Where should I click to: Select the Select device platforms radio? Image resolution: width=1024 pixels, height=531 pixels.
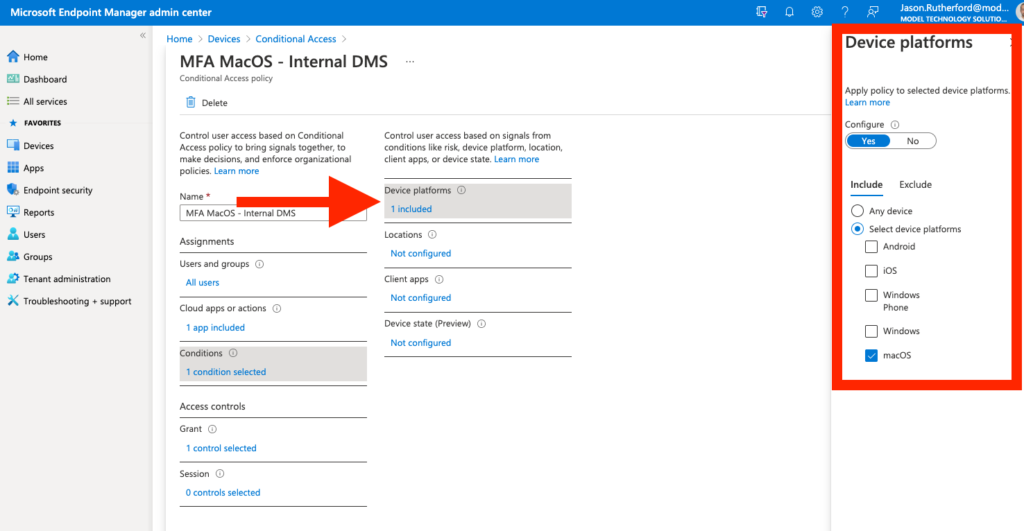click(857, 229)
